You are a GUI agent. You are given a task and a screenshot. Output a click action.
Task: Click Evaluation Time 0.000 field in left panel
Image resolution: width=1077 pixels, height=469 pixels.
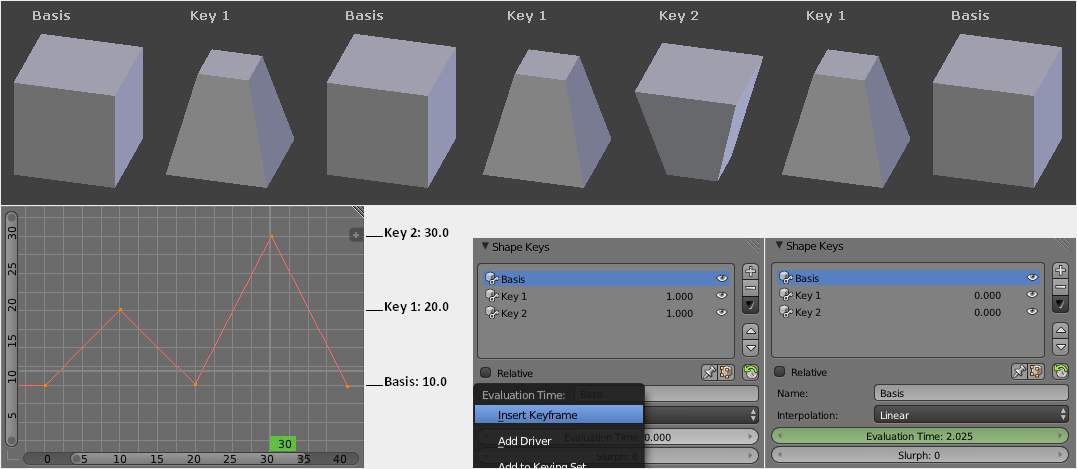click(x=701, y=437)
